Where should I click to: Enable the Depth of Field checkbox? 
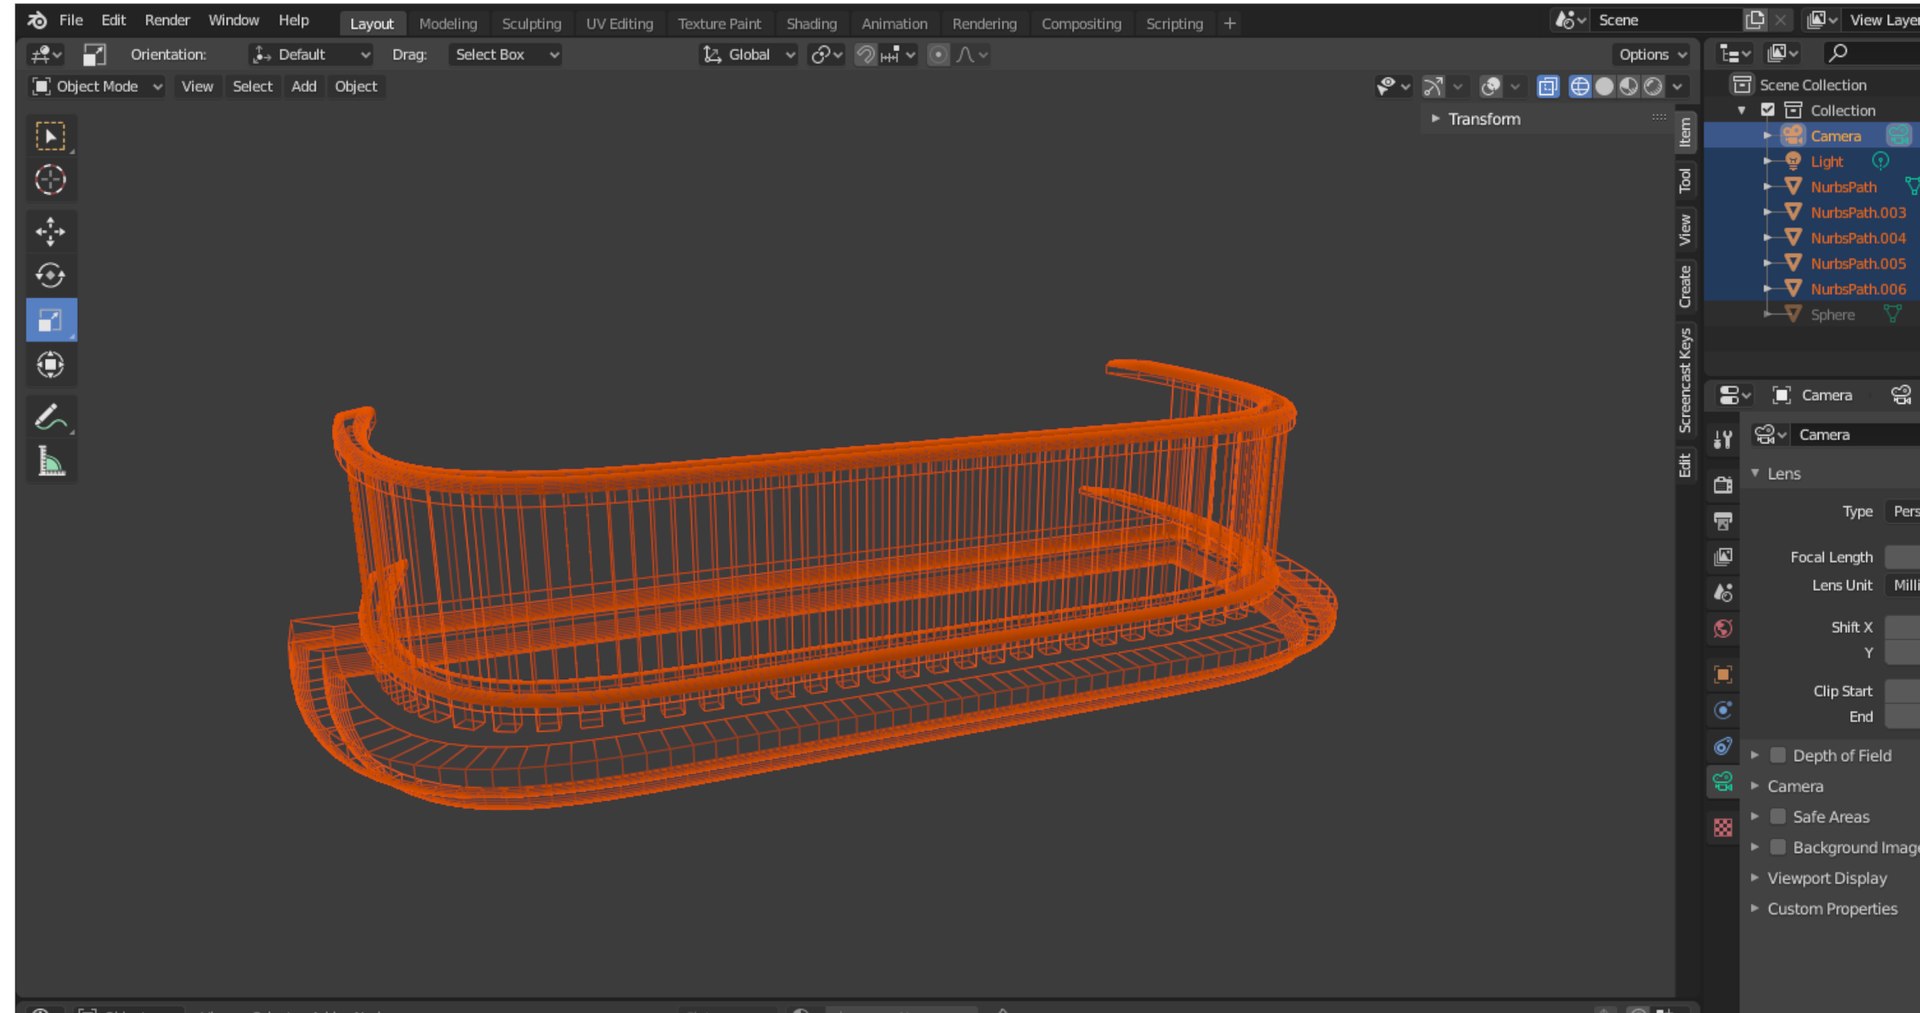point(1778,756)
